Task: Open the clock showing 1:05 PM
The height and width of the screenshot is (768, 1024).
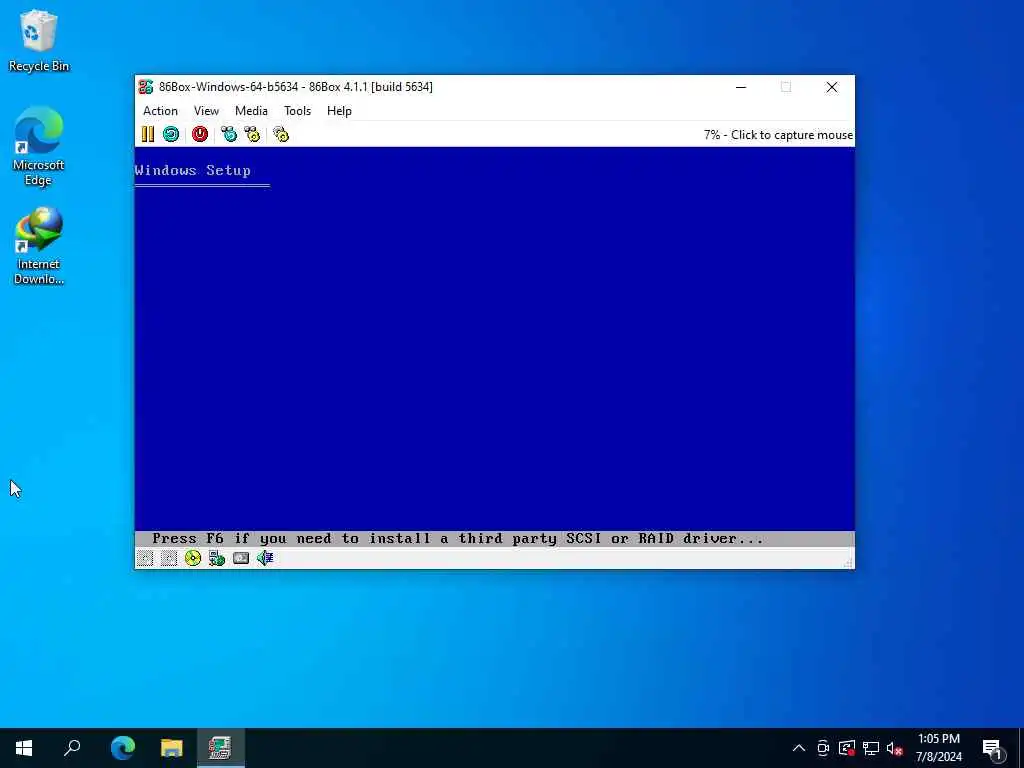Action: [x=939, y=748]
